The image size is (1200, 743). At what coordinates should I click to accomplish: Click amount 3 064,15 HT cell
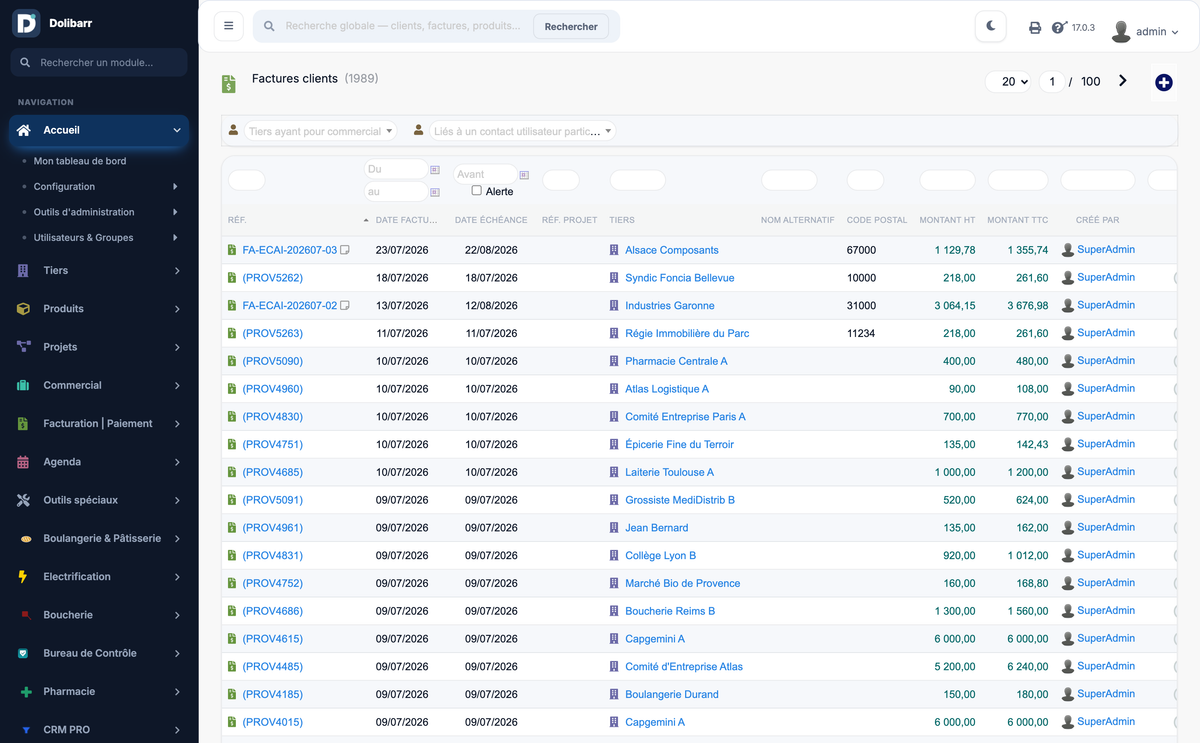tap(955, 306)
